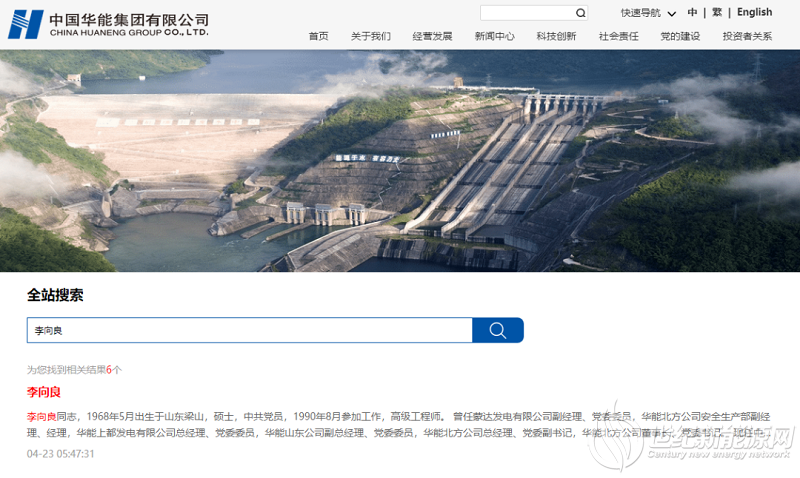The image size is (800, 478).
Task: Click the magnifier icon in the top search box
Action: pyautogui.click(x=580, y=13)
